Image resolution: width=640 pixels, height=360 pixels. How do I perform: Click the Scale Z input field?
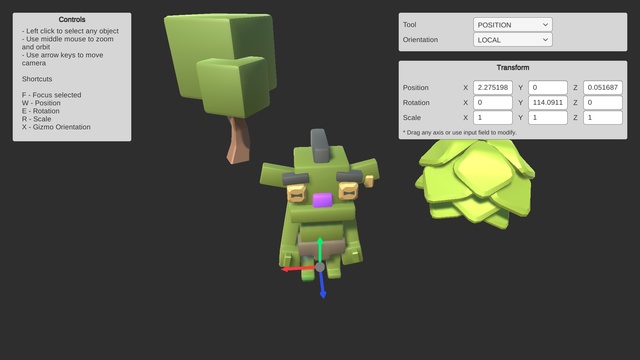click(603, 118)
